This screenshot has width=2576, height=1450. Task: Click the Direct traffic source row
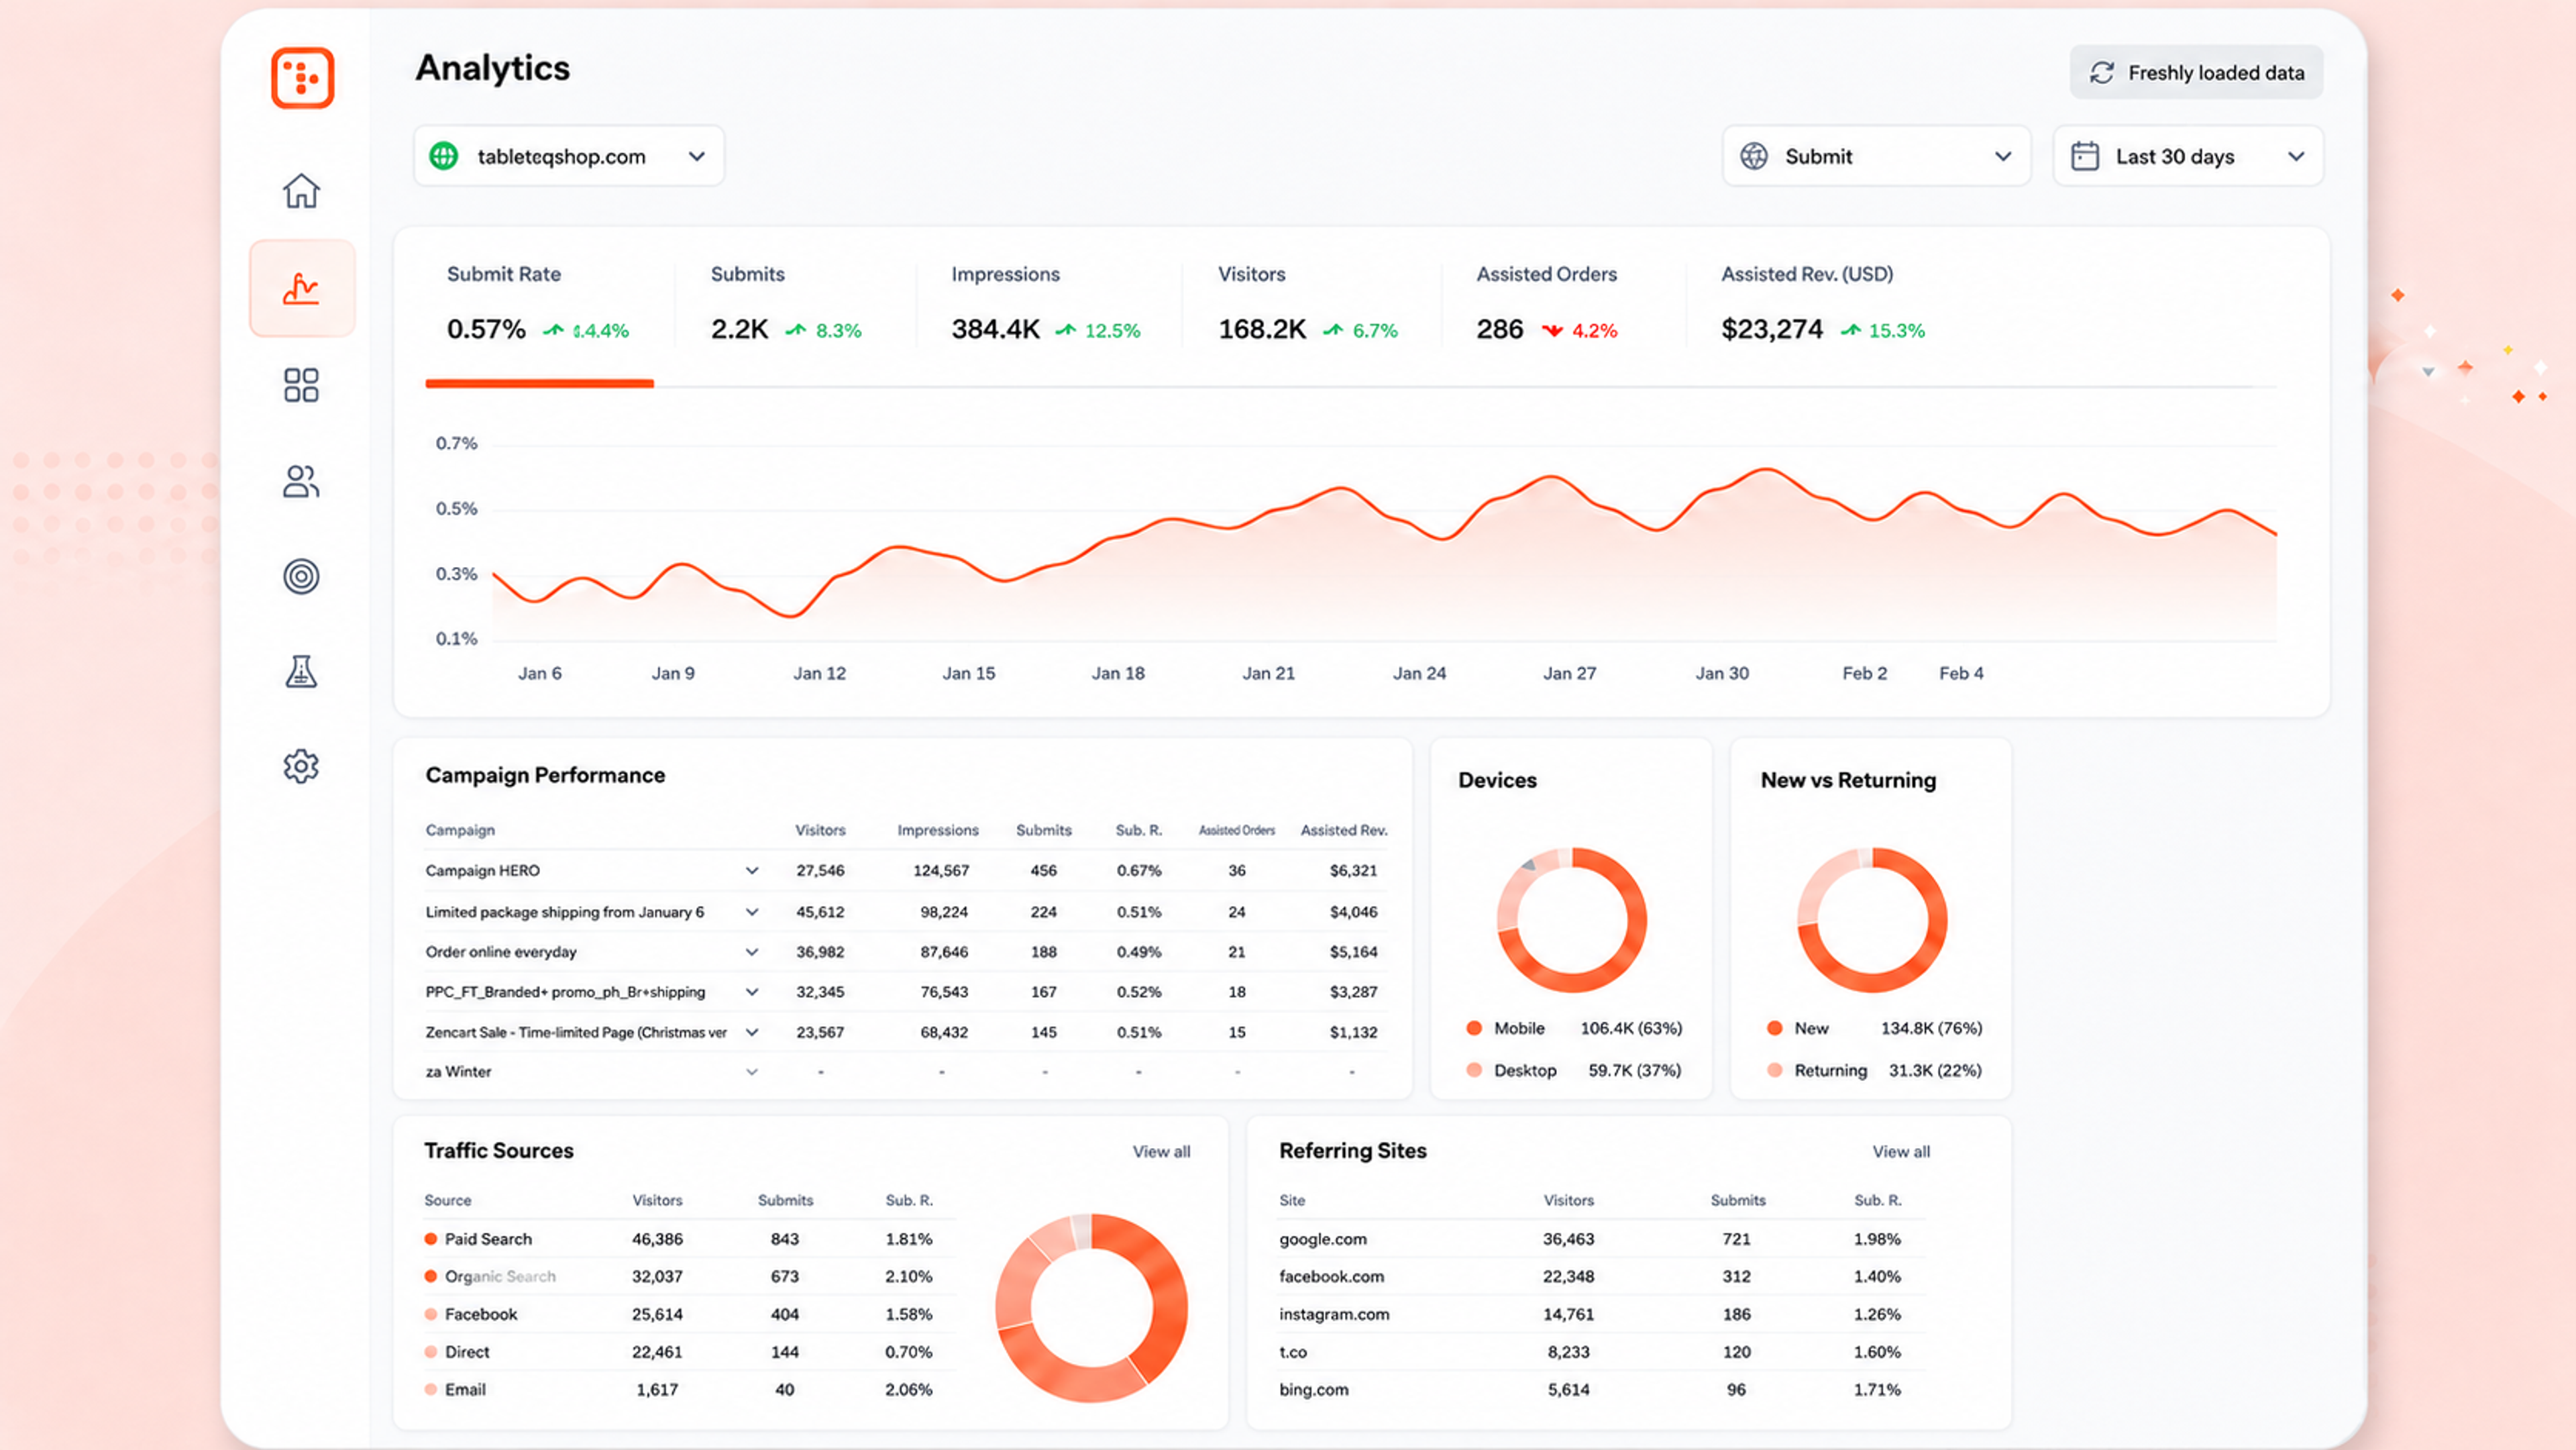coord(689,1352)
